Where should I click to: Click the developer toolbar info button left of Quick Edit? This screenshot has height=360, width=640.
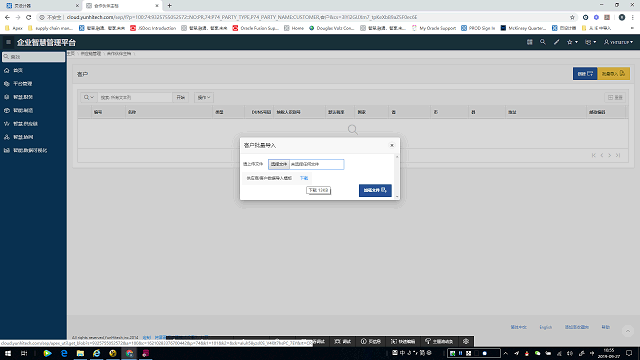click(x=371, y=342)
